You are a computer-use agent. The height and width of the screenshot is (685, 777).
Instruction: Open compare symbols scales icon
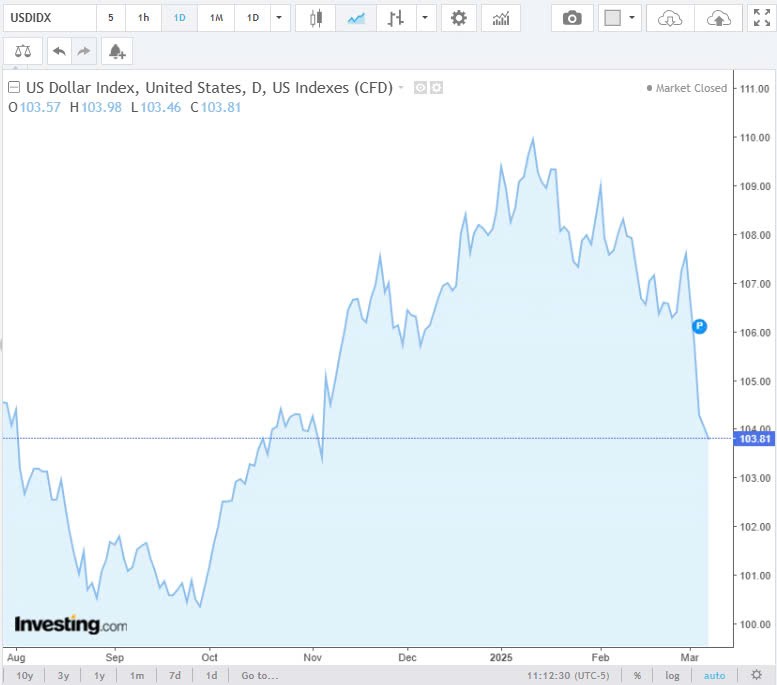click(23, 51)
